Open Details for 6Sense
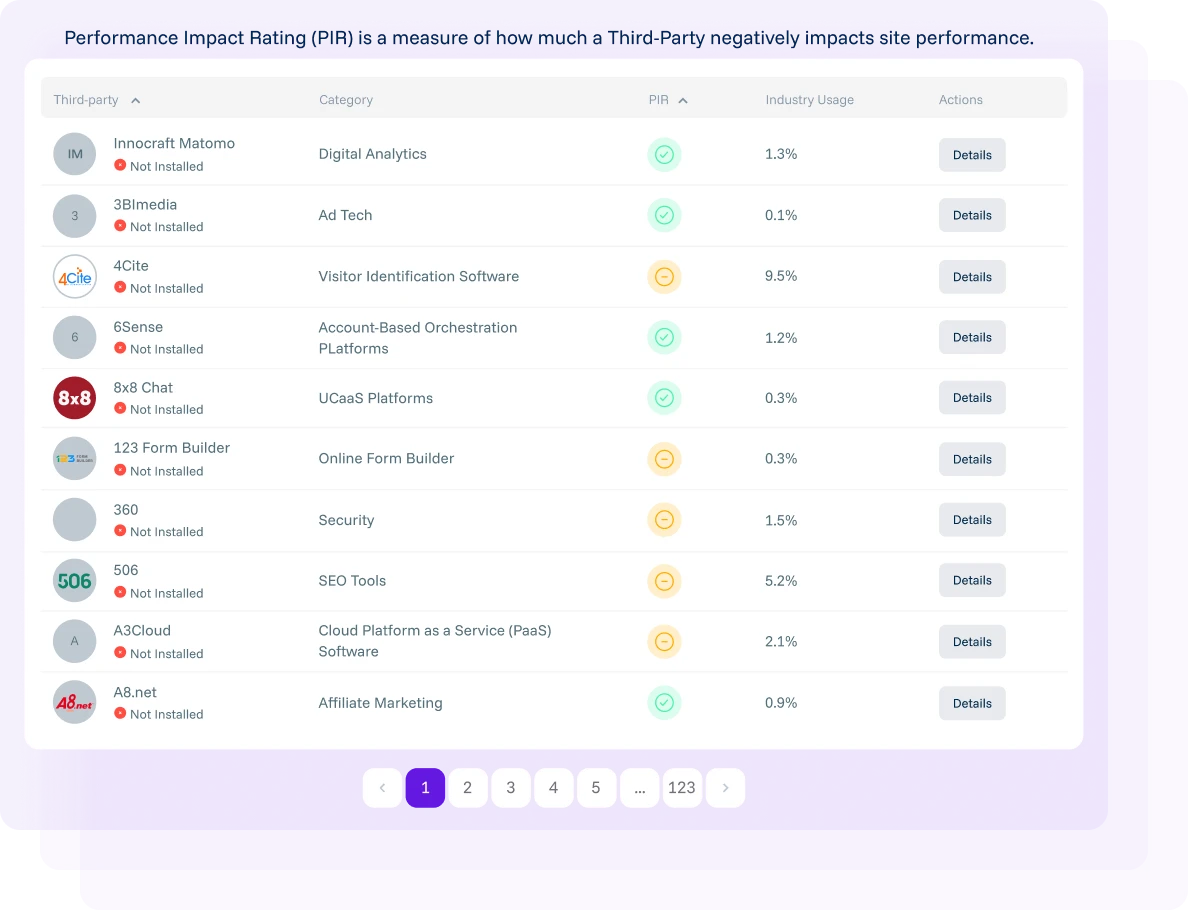Viewport: 1188px width, 910px height. [x=972, y=337]
